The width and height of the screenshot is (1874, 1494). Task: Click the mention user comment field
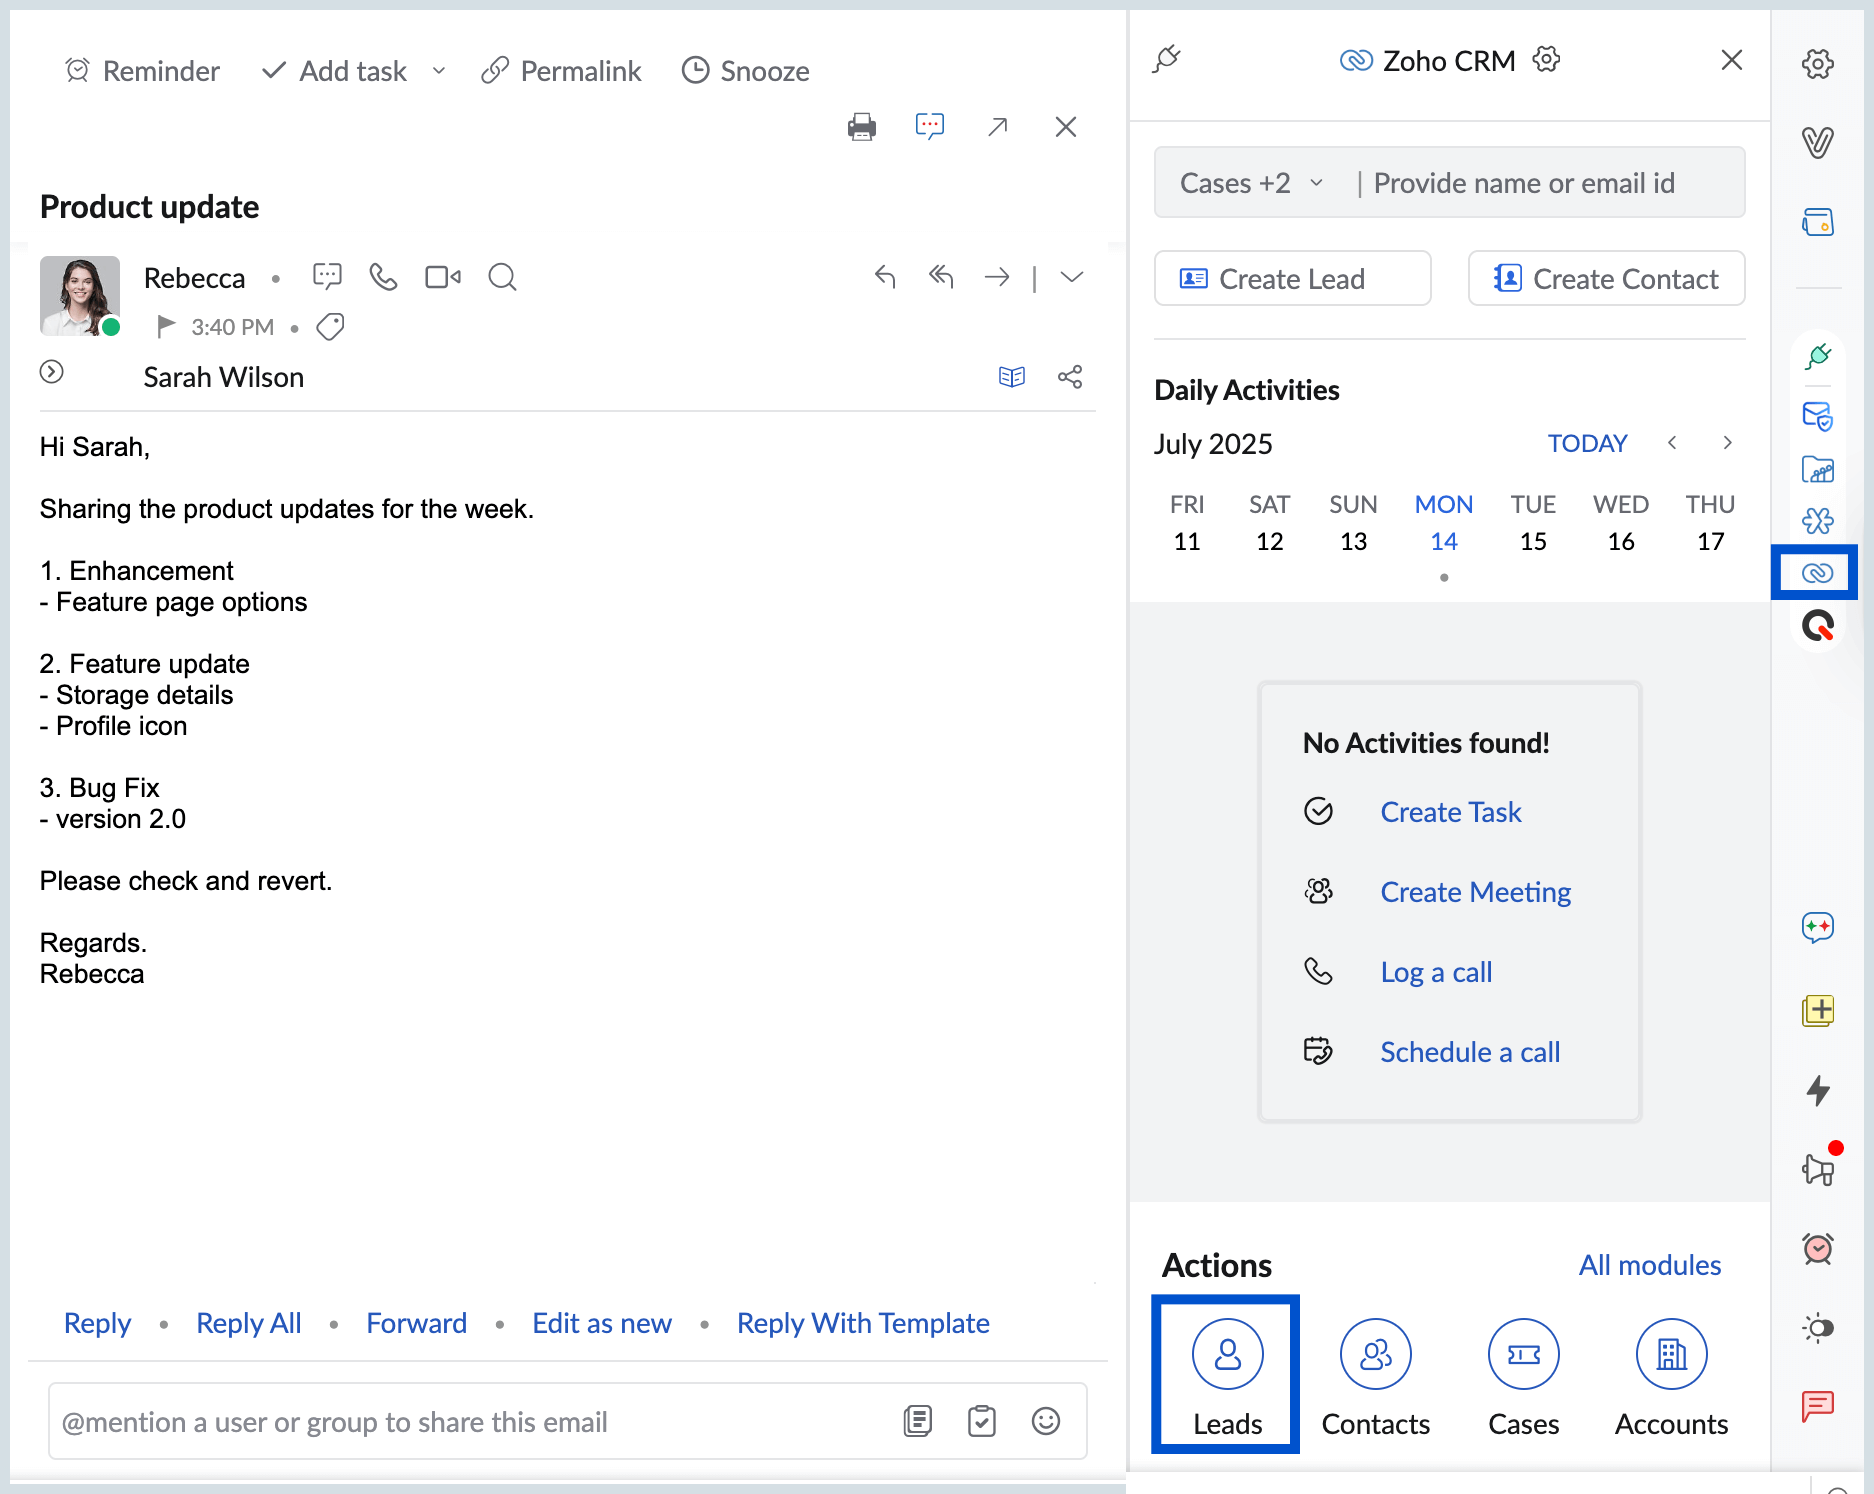click(x=470, y=1422)
